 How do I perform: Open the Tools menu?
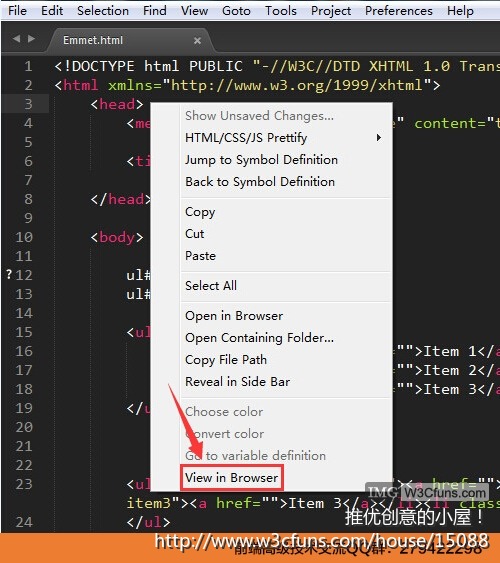click(281, 11)
